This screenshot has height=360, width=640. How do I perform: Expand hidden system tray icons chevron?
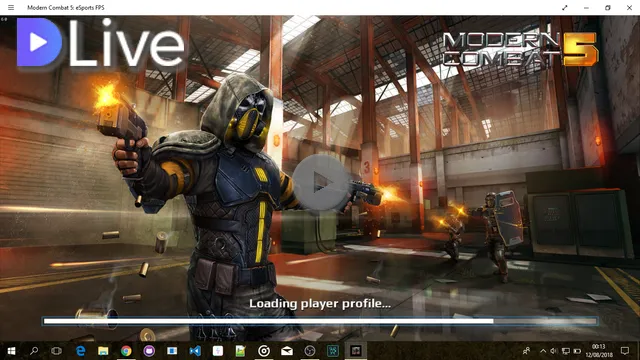point(543,351)
